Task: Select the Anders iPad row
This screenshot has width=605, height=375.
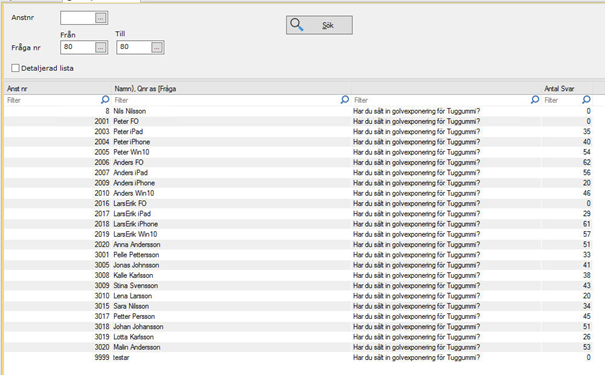Action: click(x=298, y=173)
